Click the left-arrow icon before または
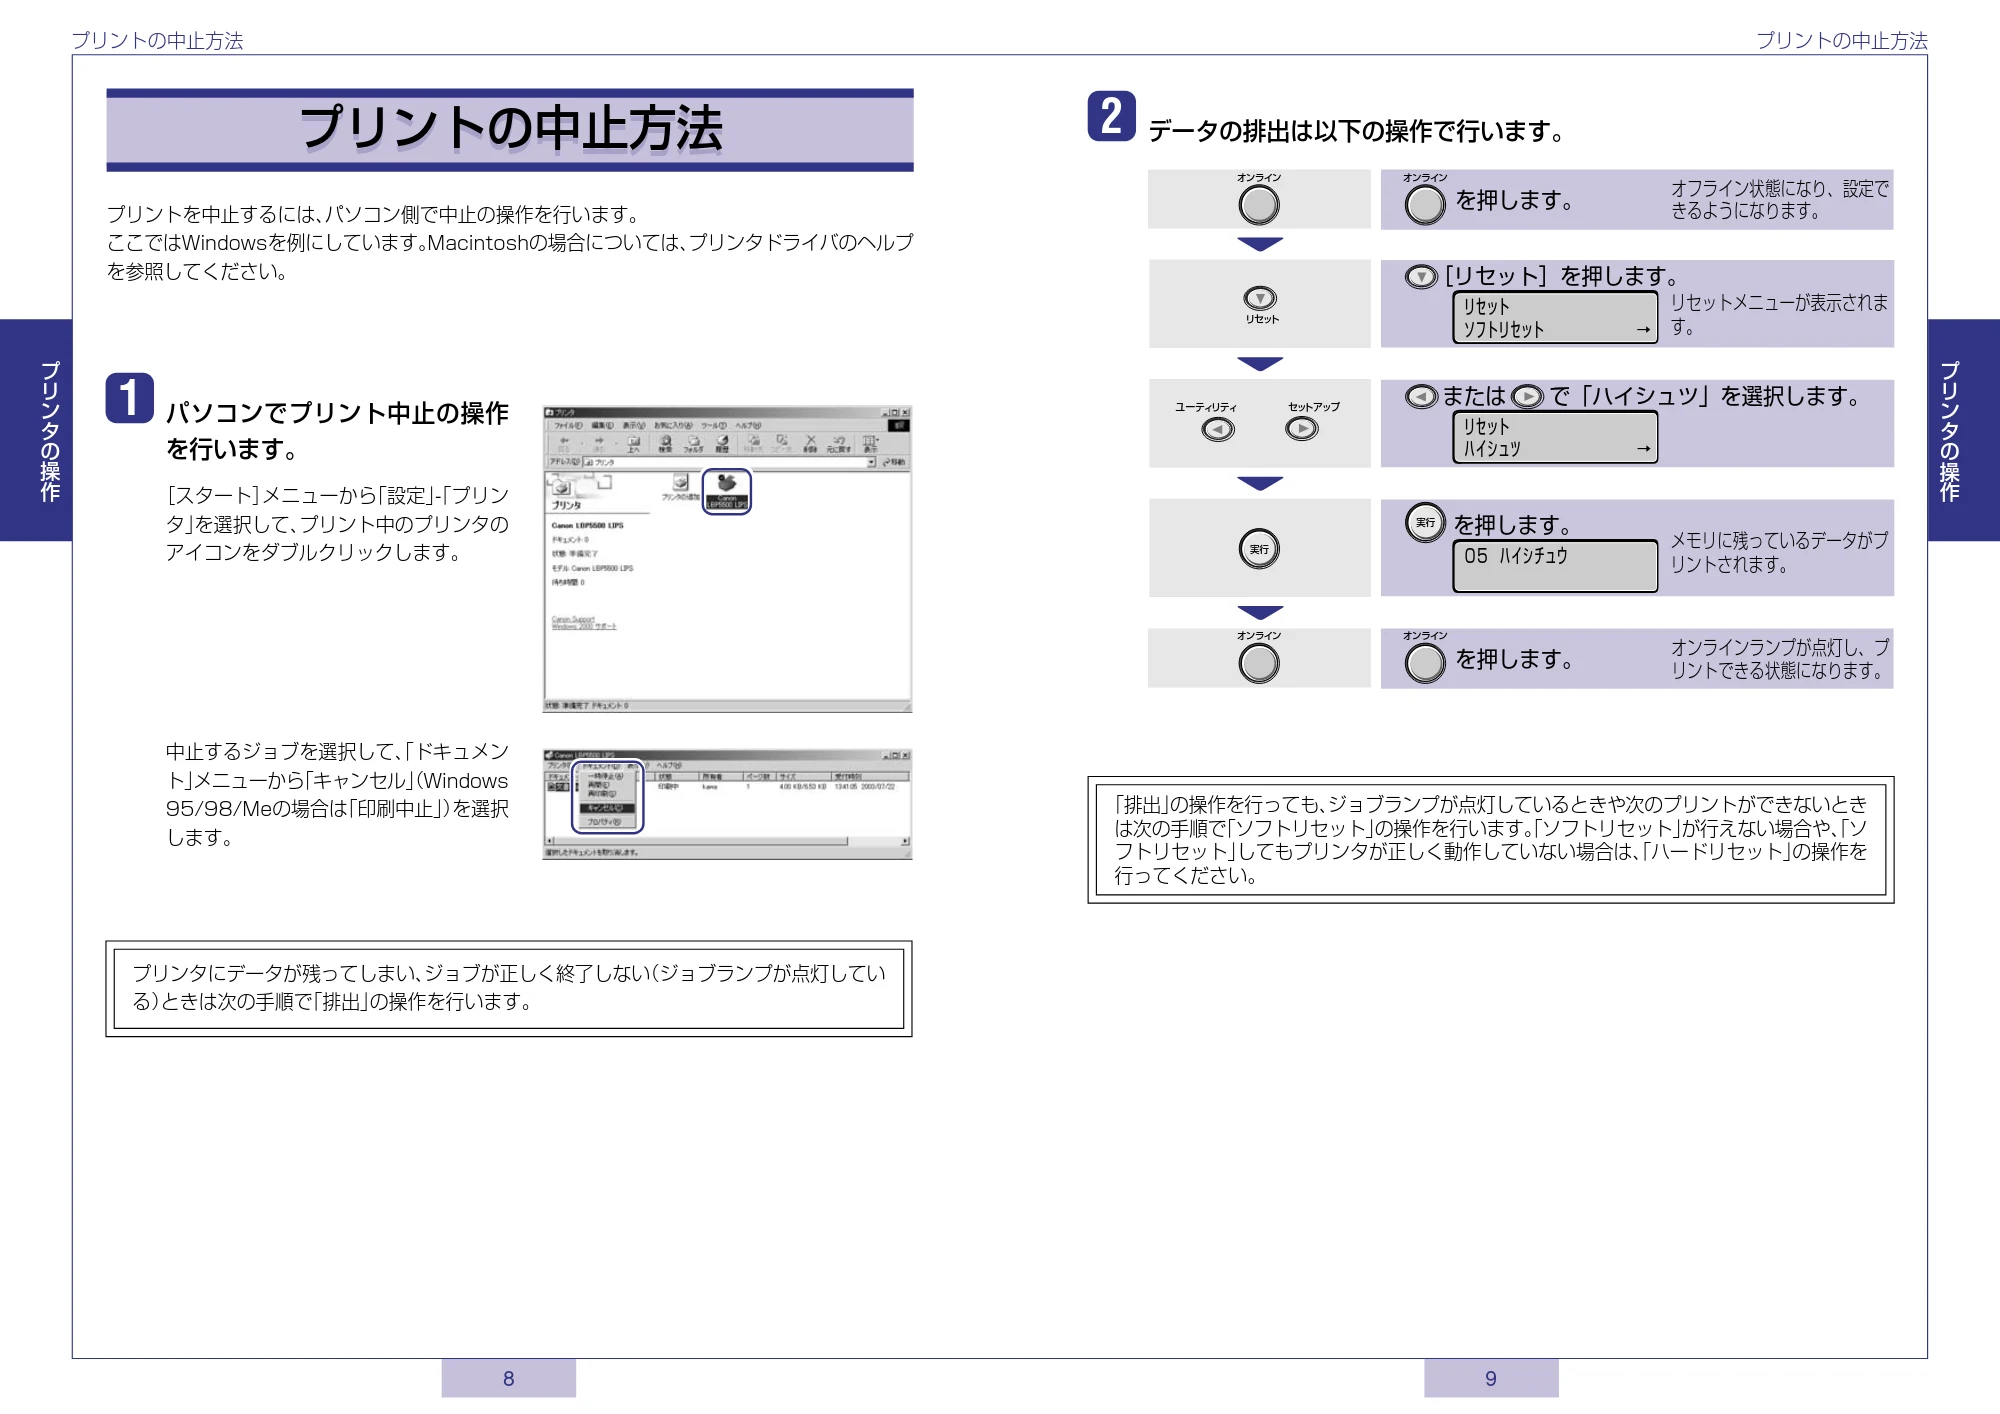Screen dimensions: 2000x1414 (x=1421, y=397)
